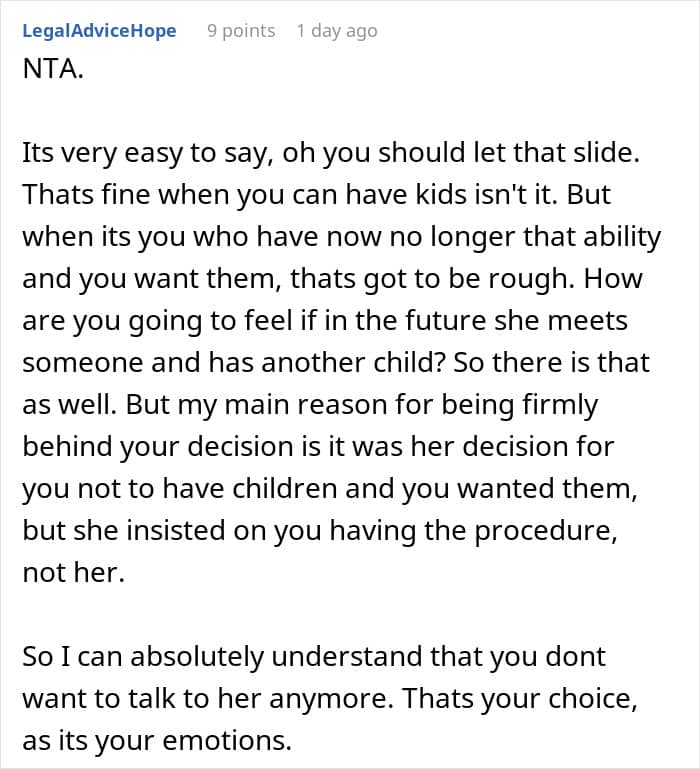Click the line starting "but she insisted"
The height and width of the screenshot is (769, 700).
pos(321,531)
